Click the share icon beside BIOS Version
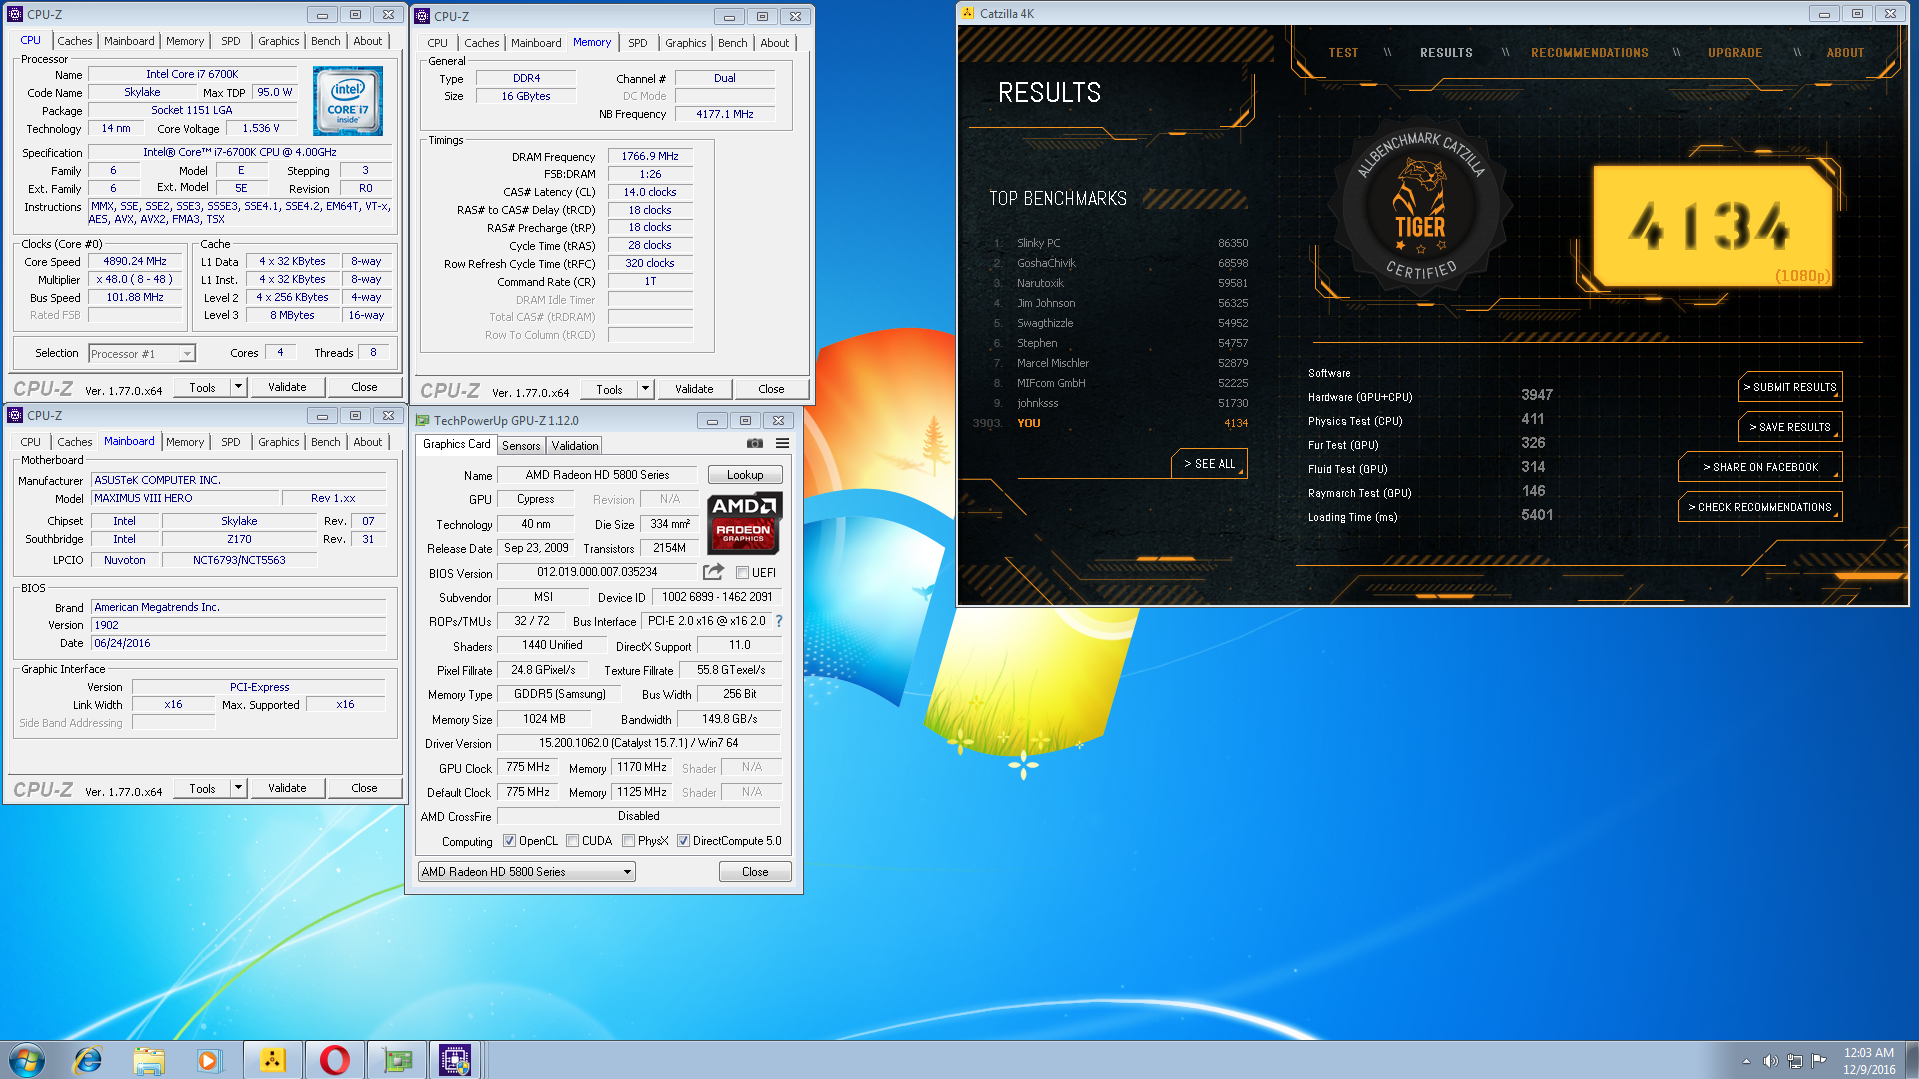The width and height of the screenshot is (1919, 1079). [713, 572]
